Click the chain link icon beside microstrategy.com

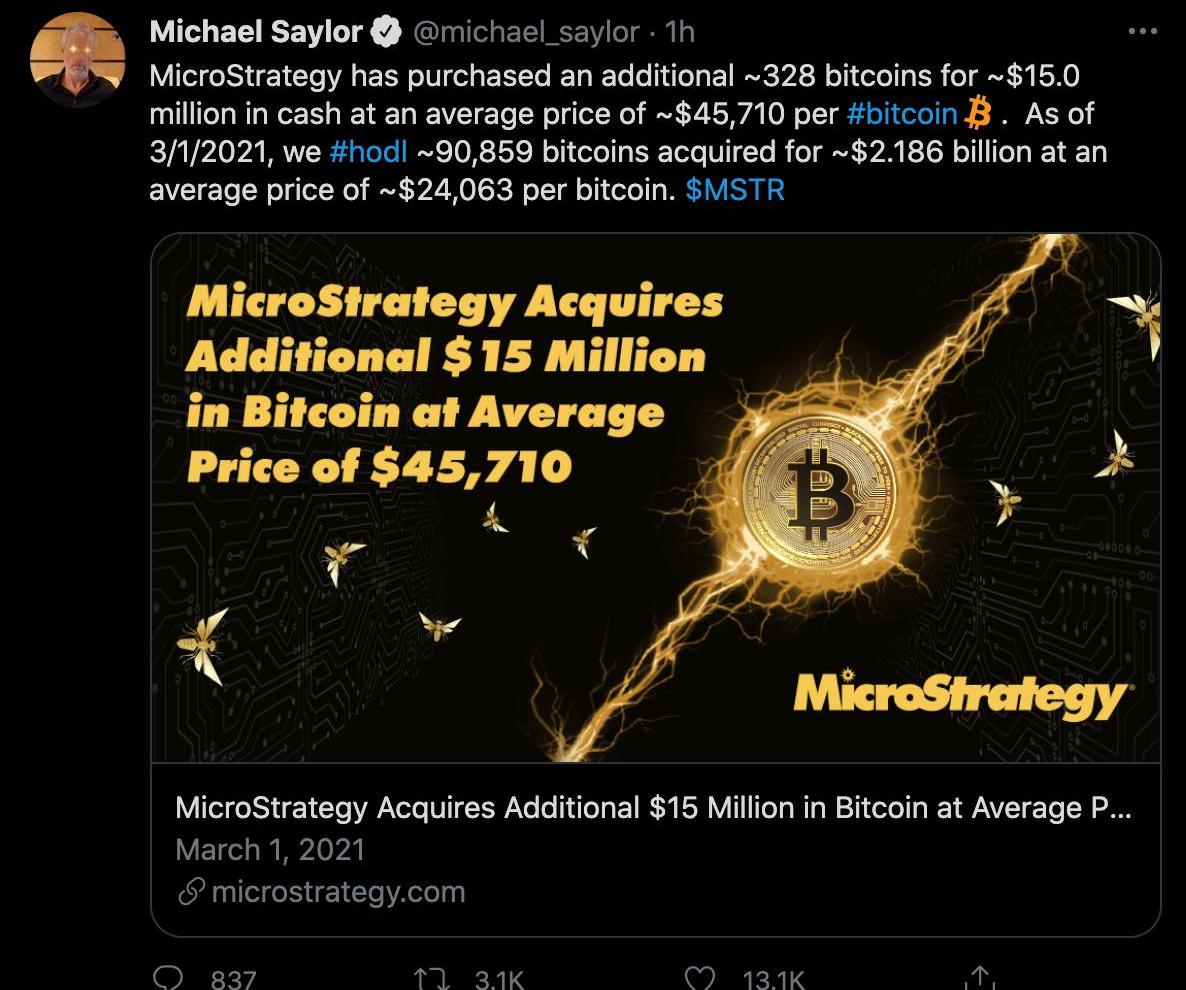click(190, 891)
